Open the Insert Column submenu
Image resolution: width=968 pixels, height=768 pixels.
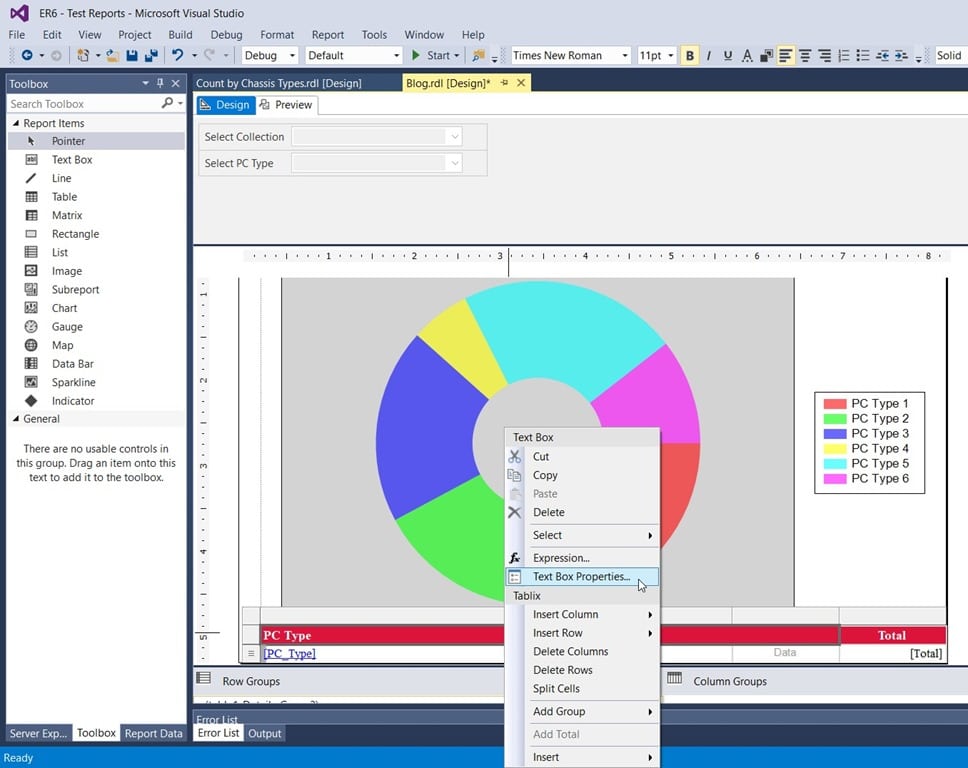(x=582, y=614)
